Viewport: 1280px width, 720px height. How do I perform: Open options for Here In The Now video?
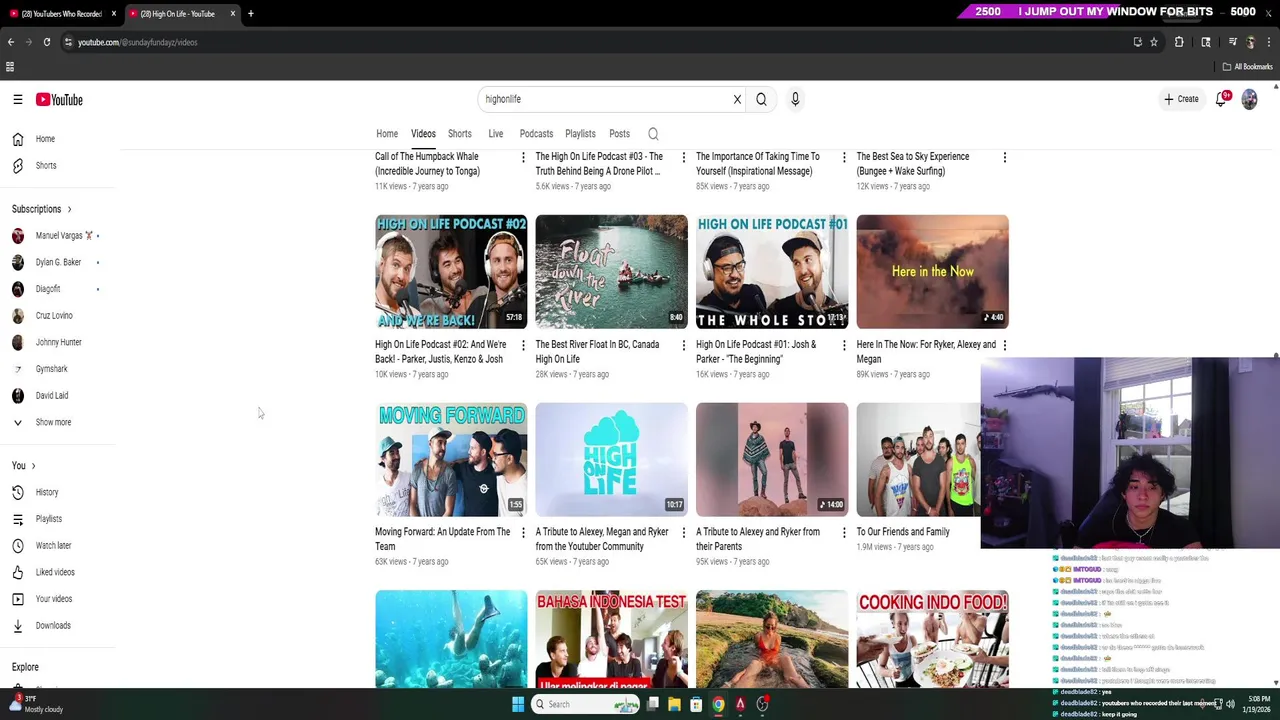(1004, 345)
